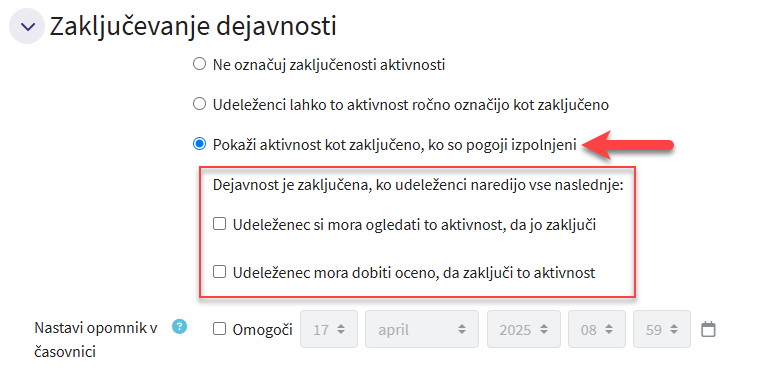Open the calendar date picker icon
775x376 pixels.
709,329
